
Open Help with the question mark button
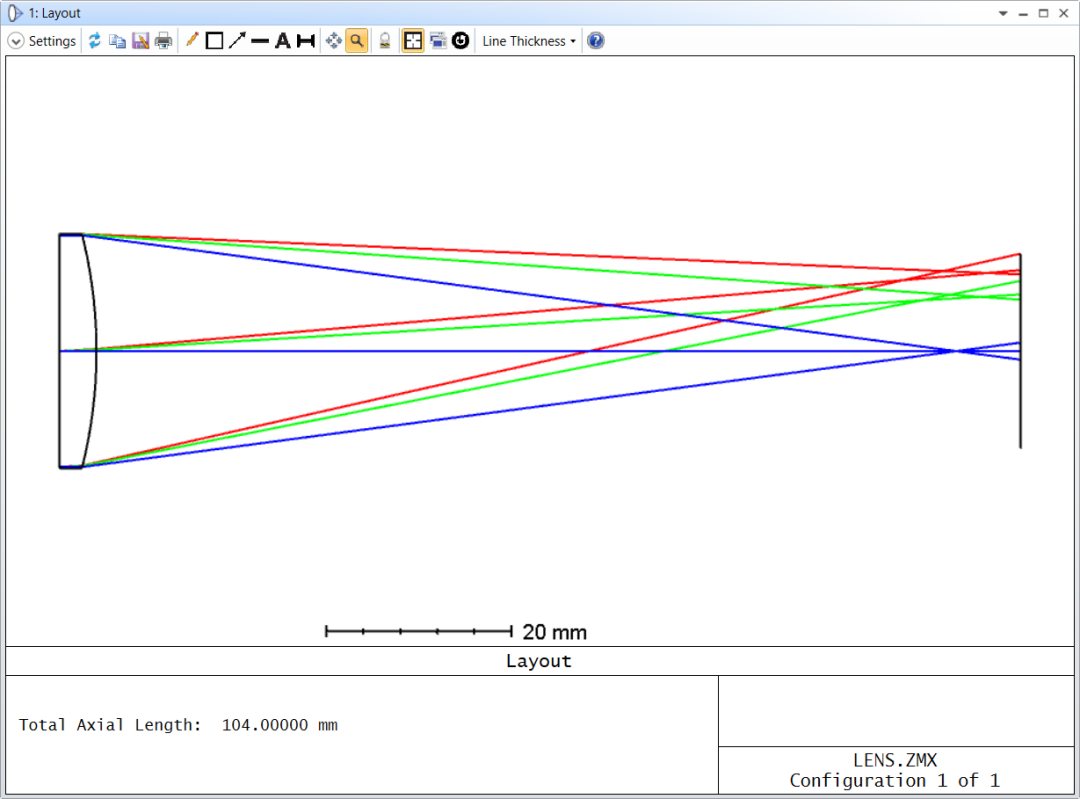595,40
